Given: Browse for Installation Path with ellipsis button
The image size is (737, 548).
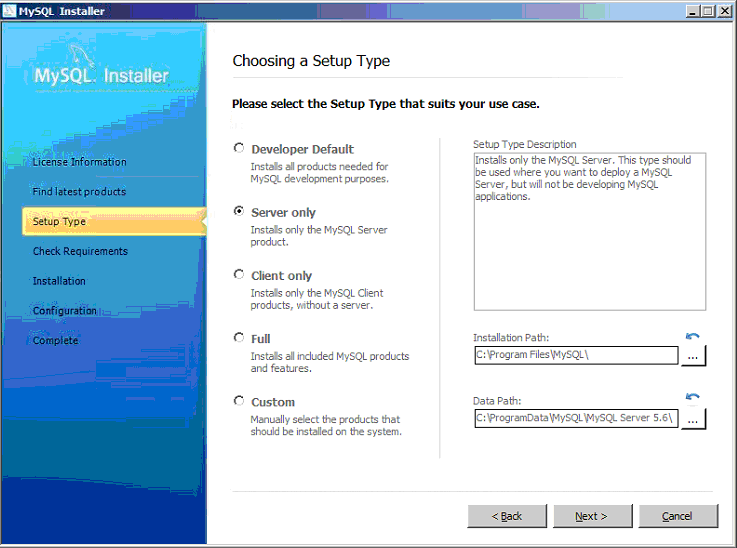Looking at the screenshot, I should pyautogui.click(x=692, y=356).
